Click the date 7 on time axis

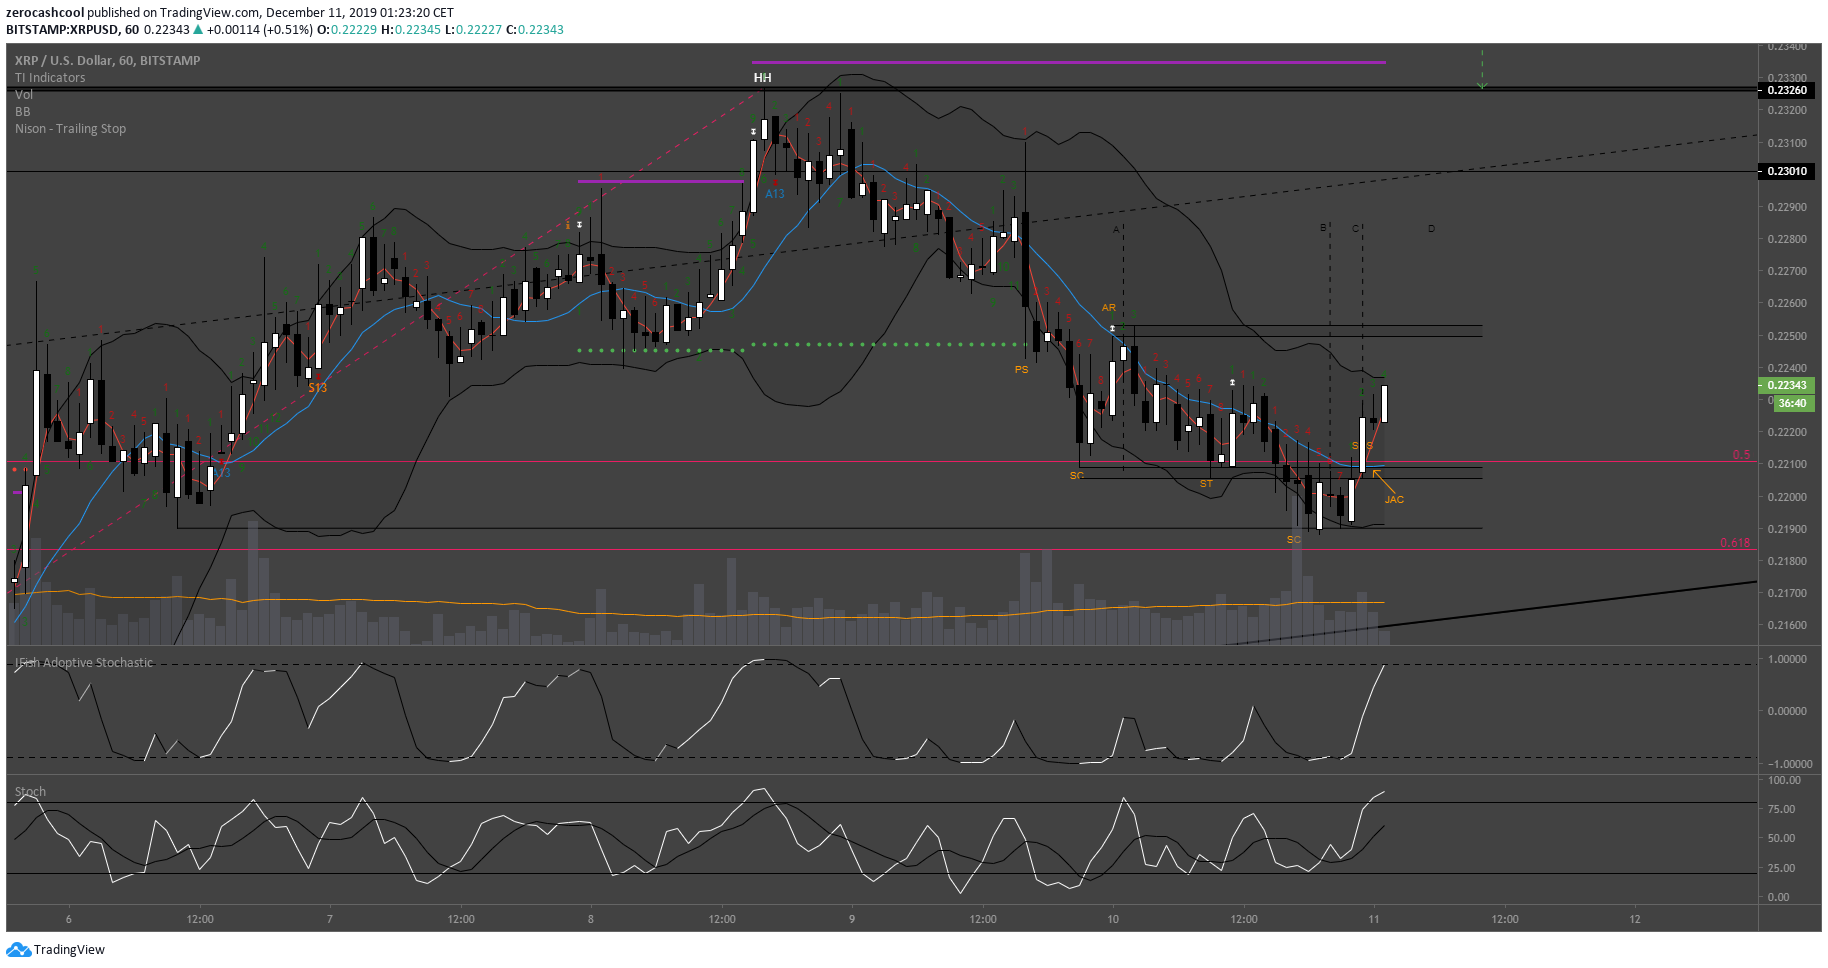point(330,919)
